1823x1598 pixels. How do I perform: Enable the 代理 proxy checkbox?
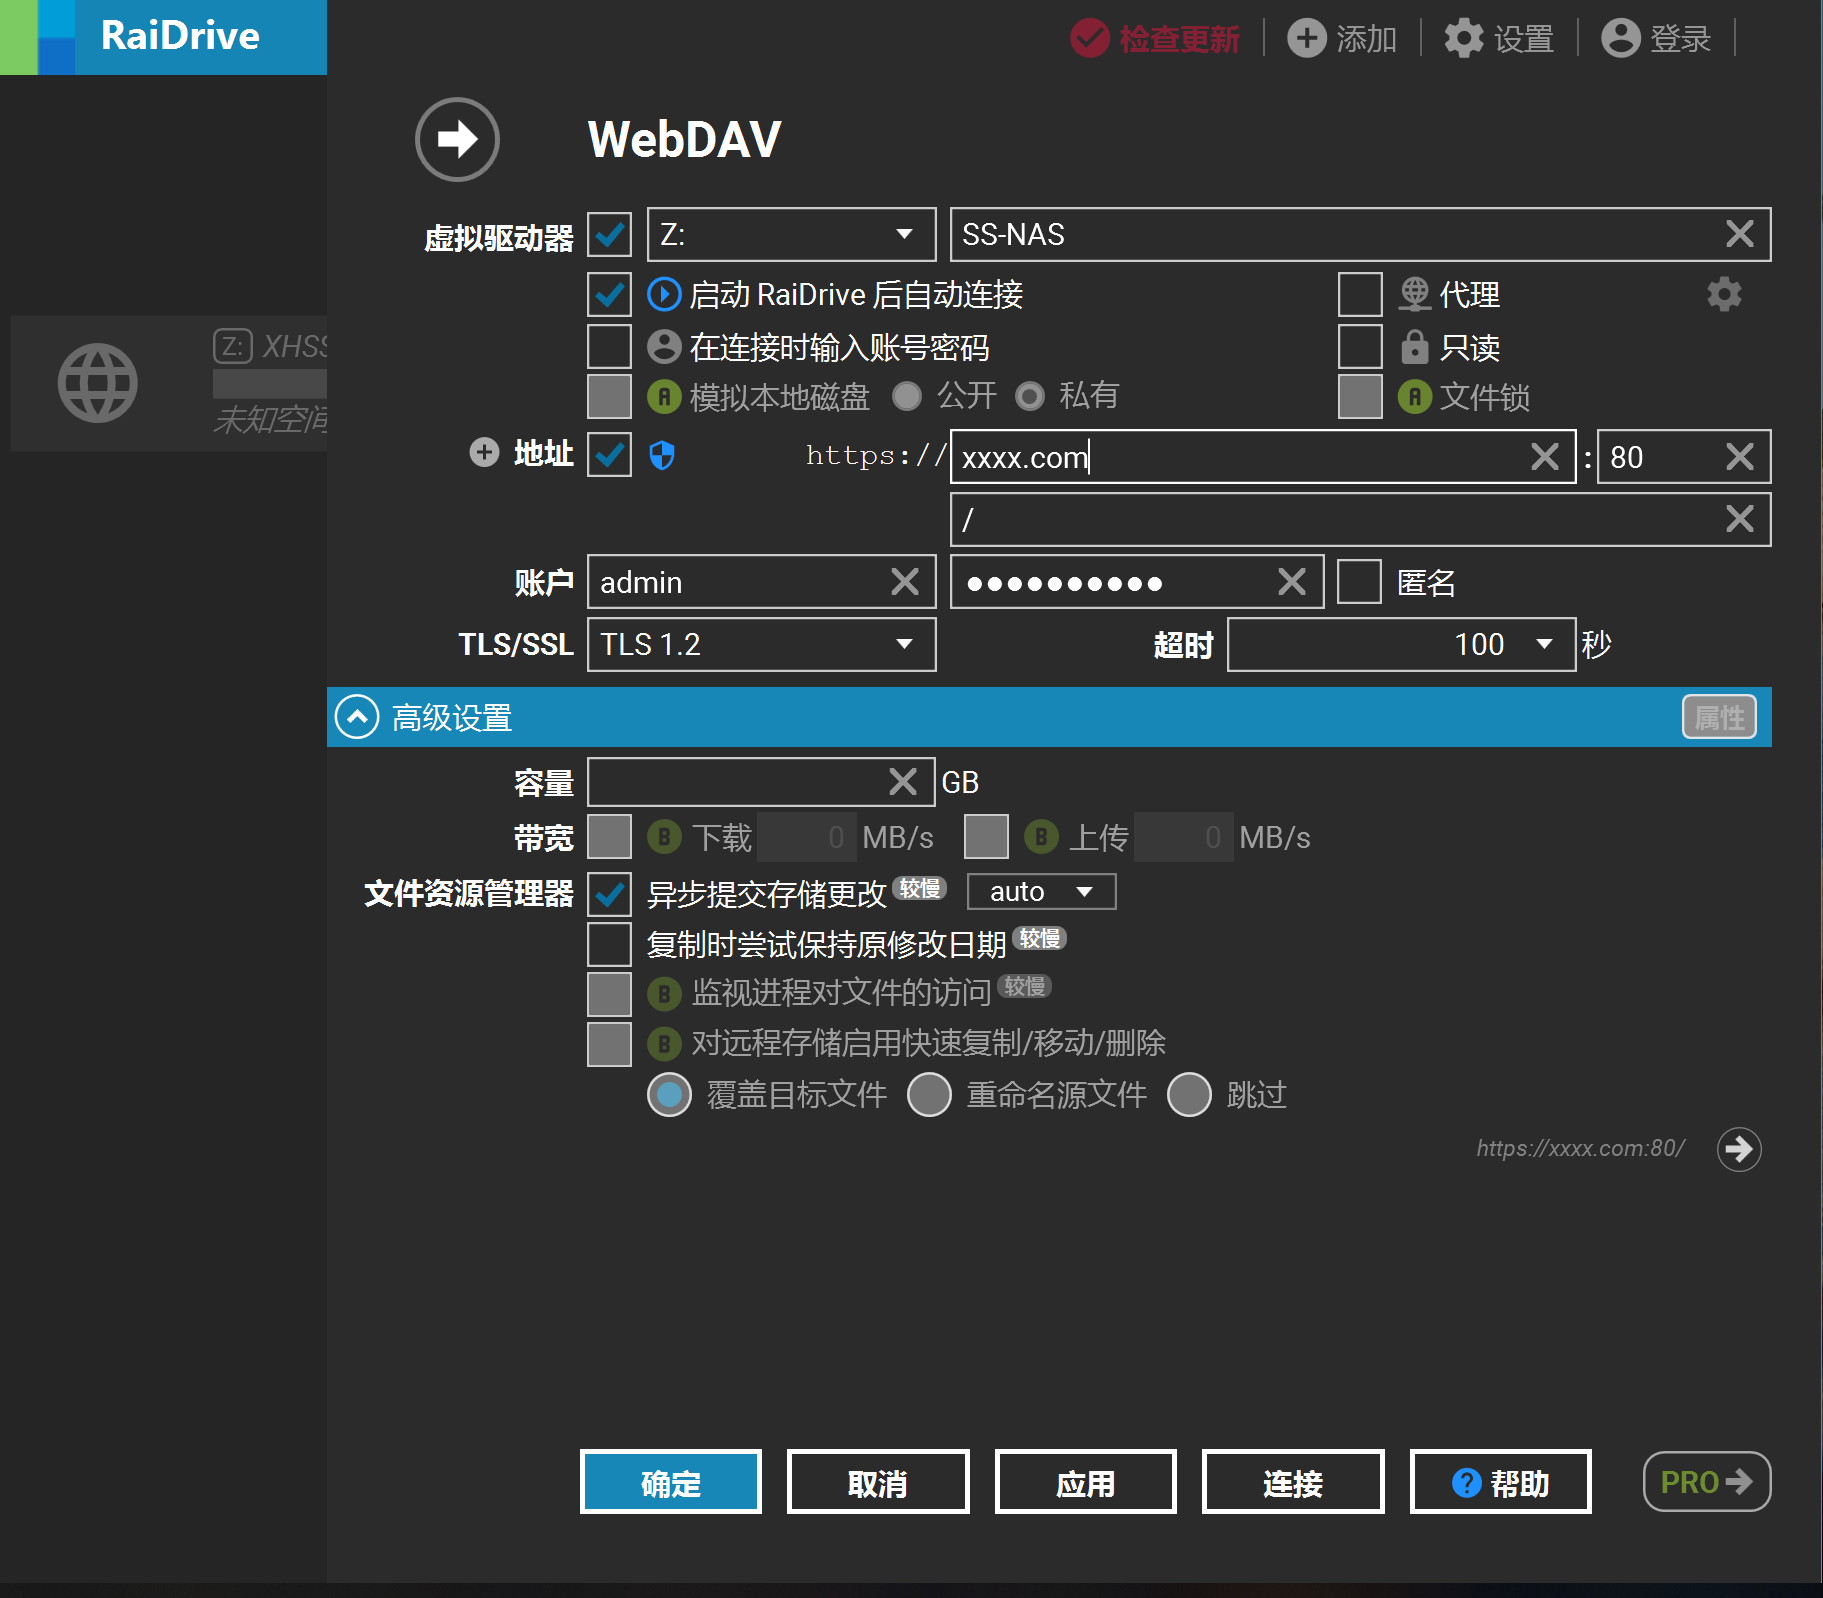tap(1360, 294)
